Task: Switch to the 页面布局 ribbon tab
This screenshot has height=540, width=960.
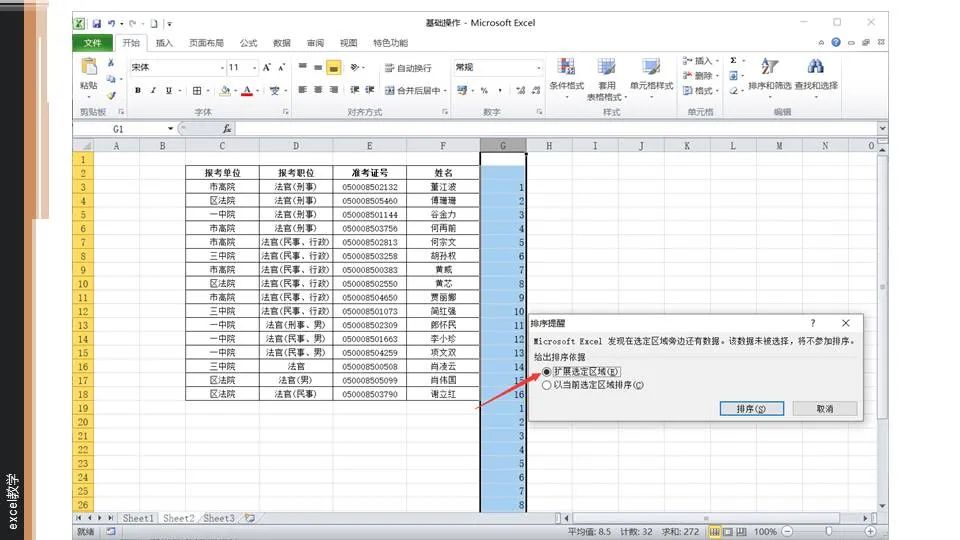Action: (x=206, y=43)
